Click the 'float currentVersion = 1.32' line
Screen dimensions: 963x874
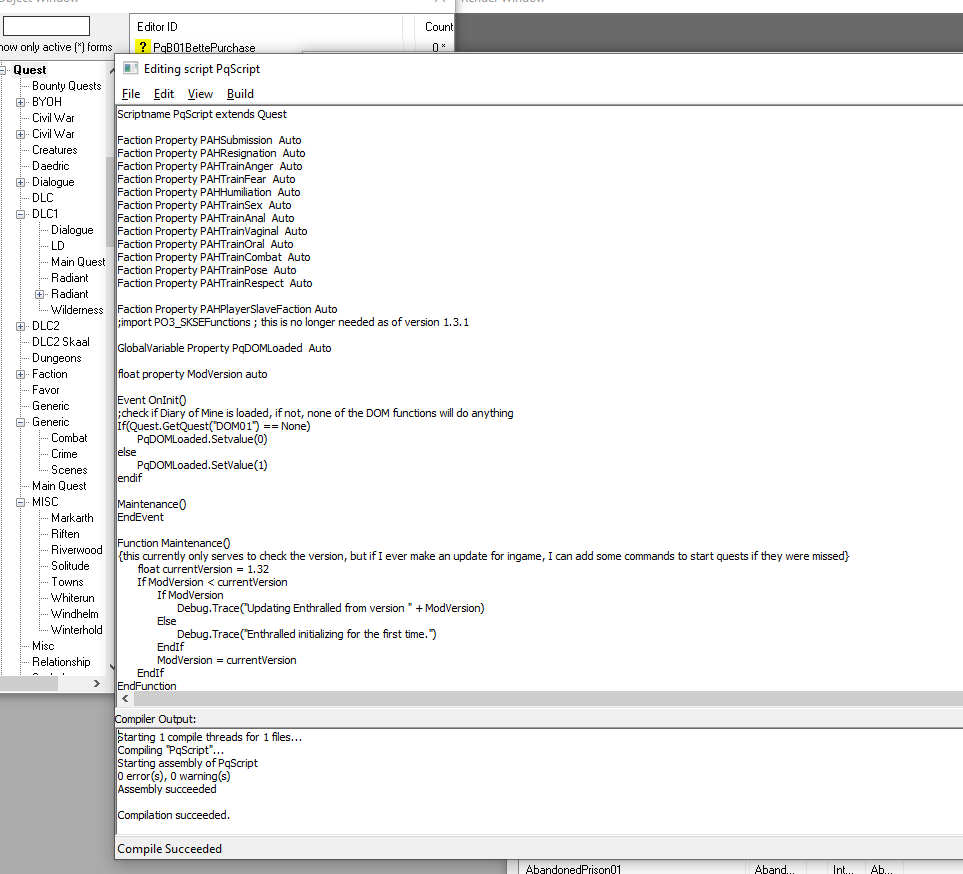coord(203,569)
